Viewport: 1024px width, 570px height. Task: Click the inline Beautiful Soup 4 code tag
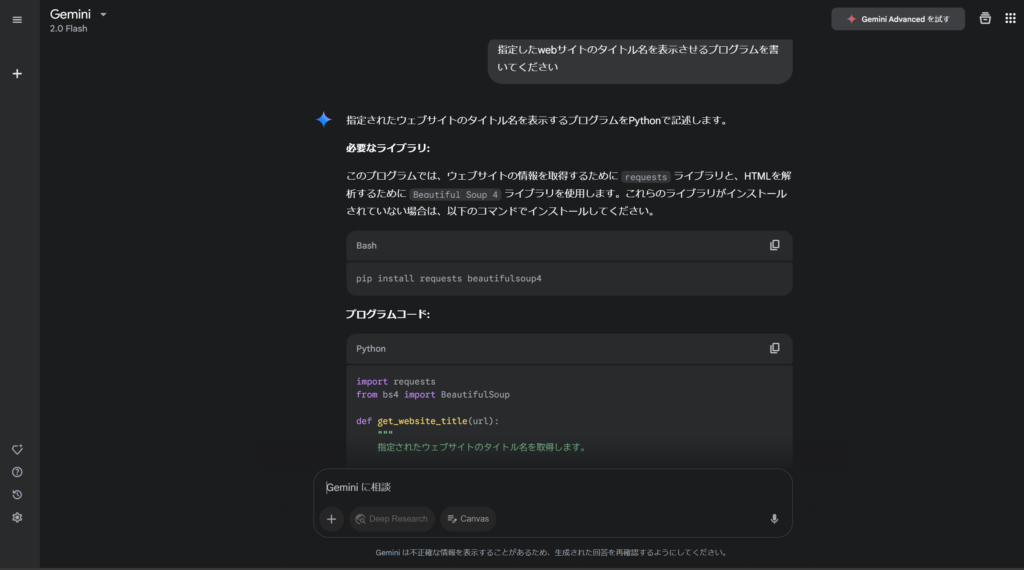pyautogui.click(x=455, y=195)
